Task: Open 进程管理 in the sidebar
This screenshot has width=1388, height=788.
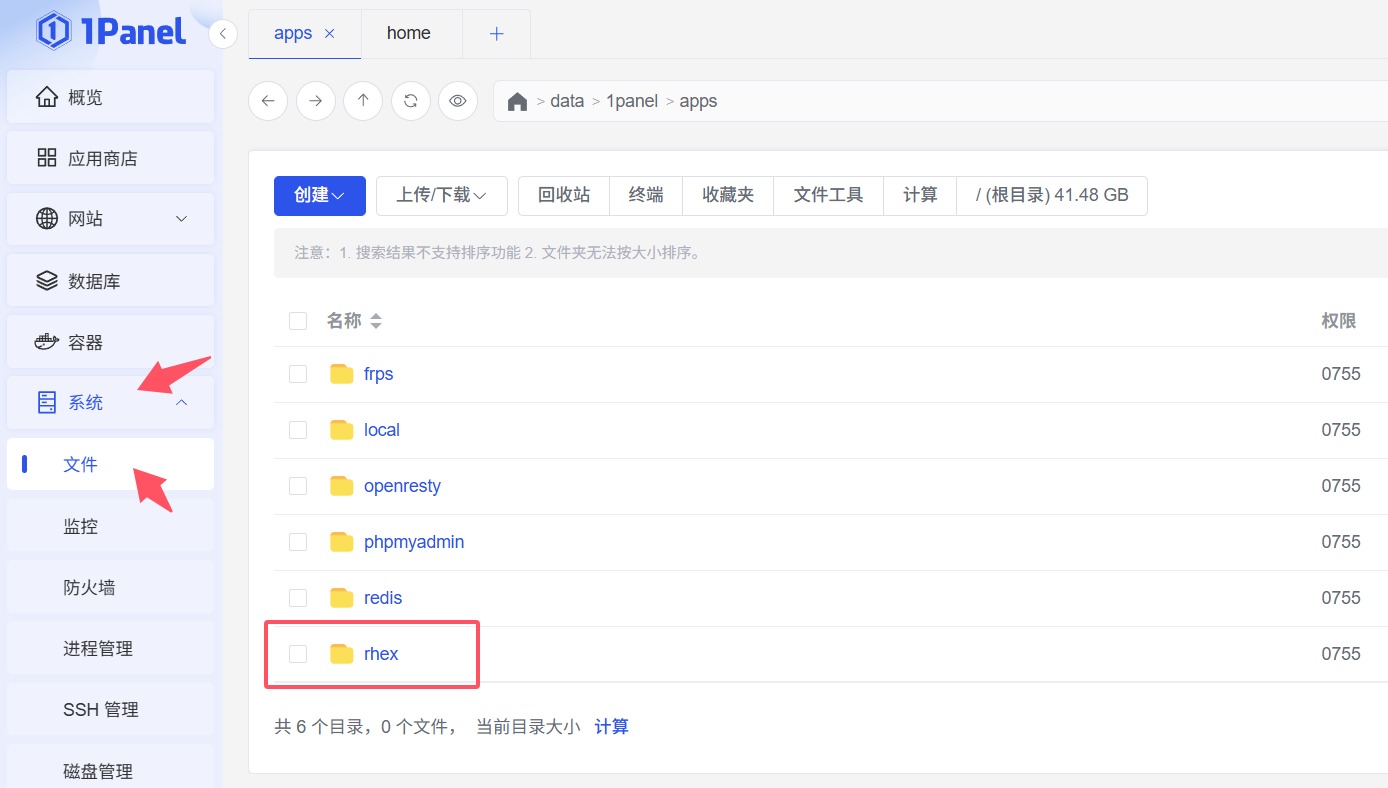Action: [110, 648]
